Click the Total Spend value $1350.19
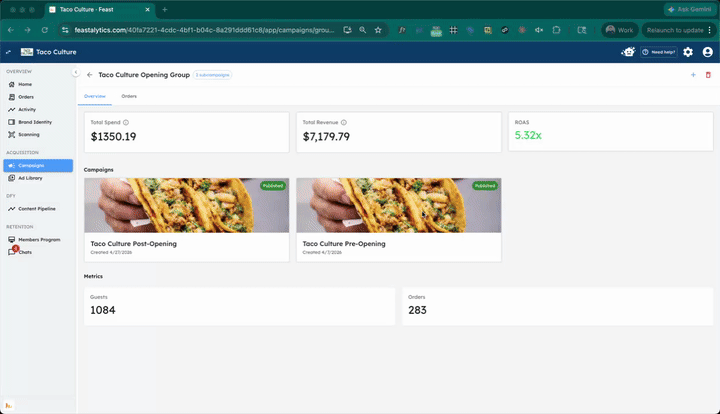Image resolution: width=720 pixels, height=414 pixels. (x=113, y=137)
